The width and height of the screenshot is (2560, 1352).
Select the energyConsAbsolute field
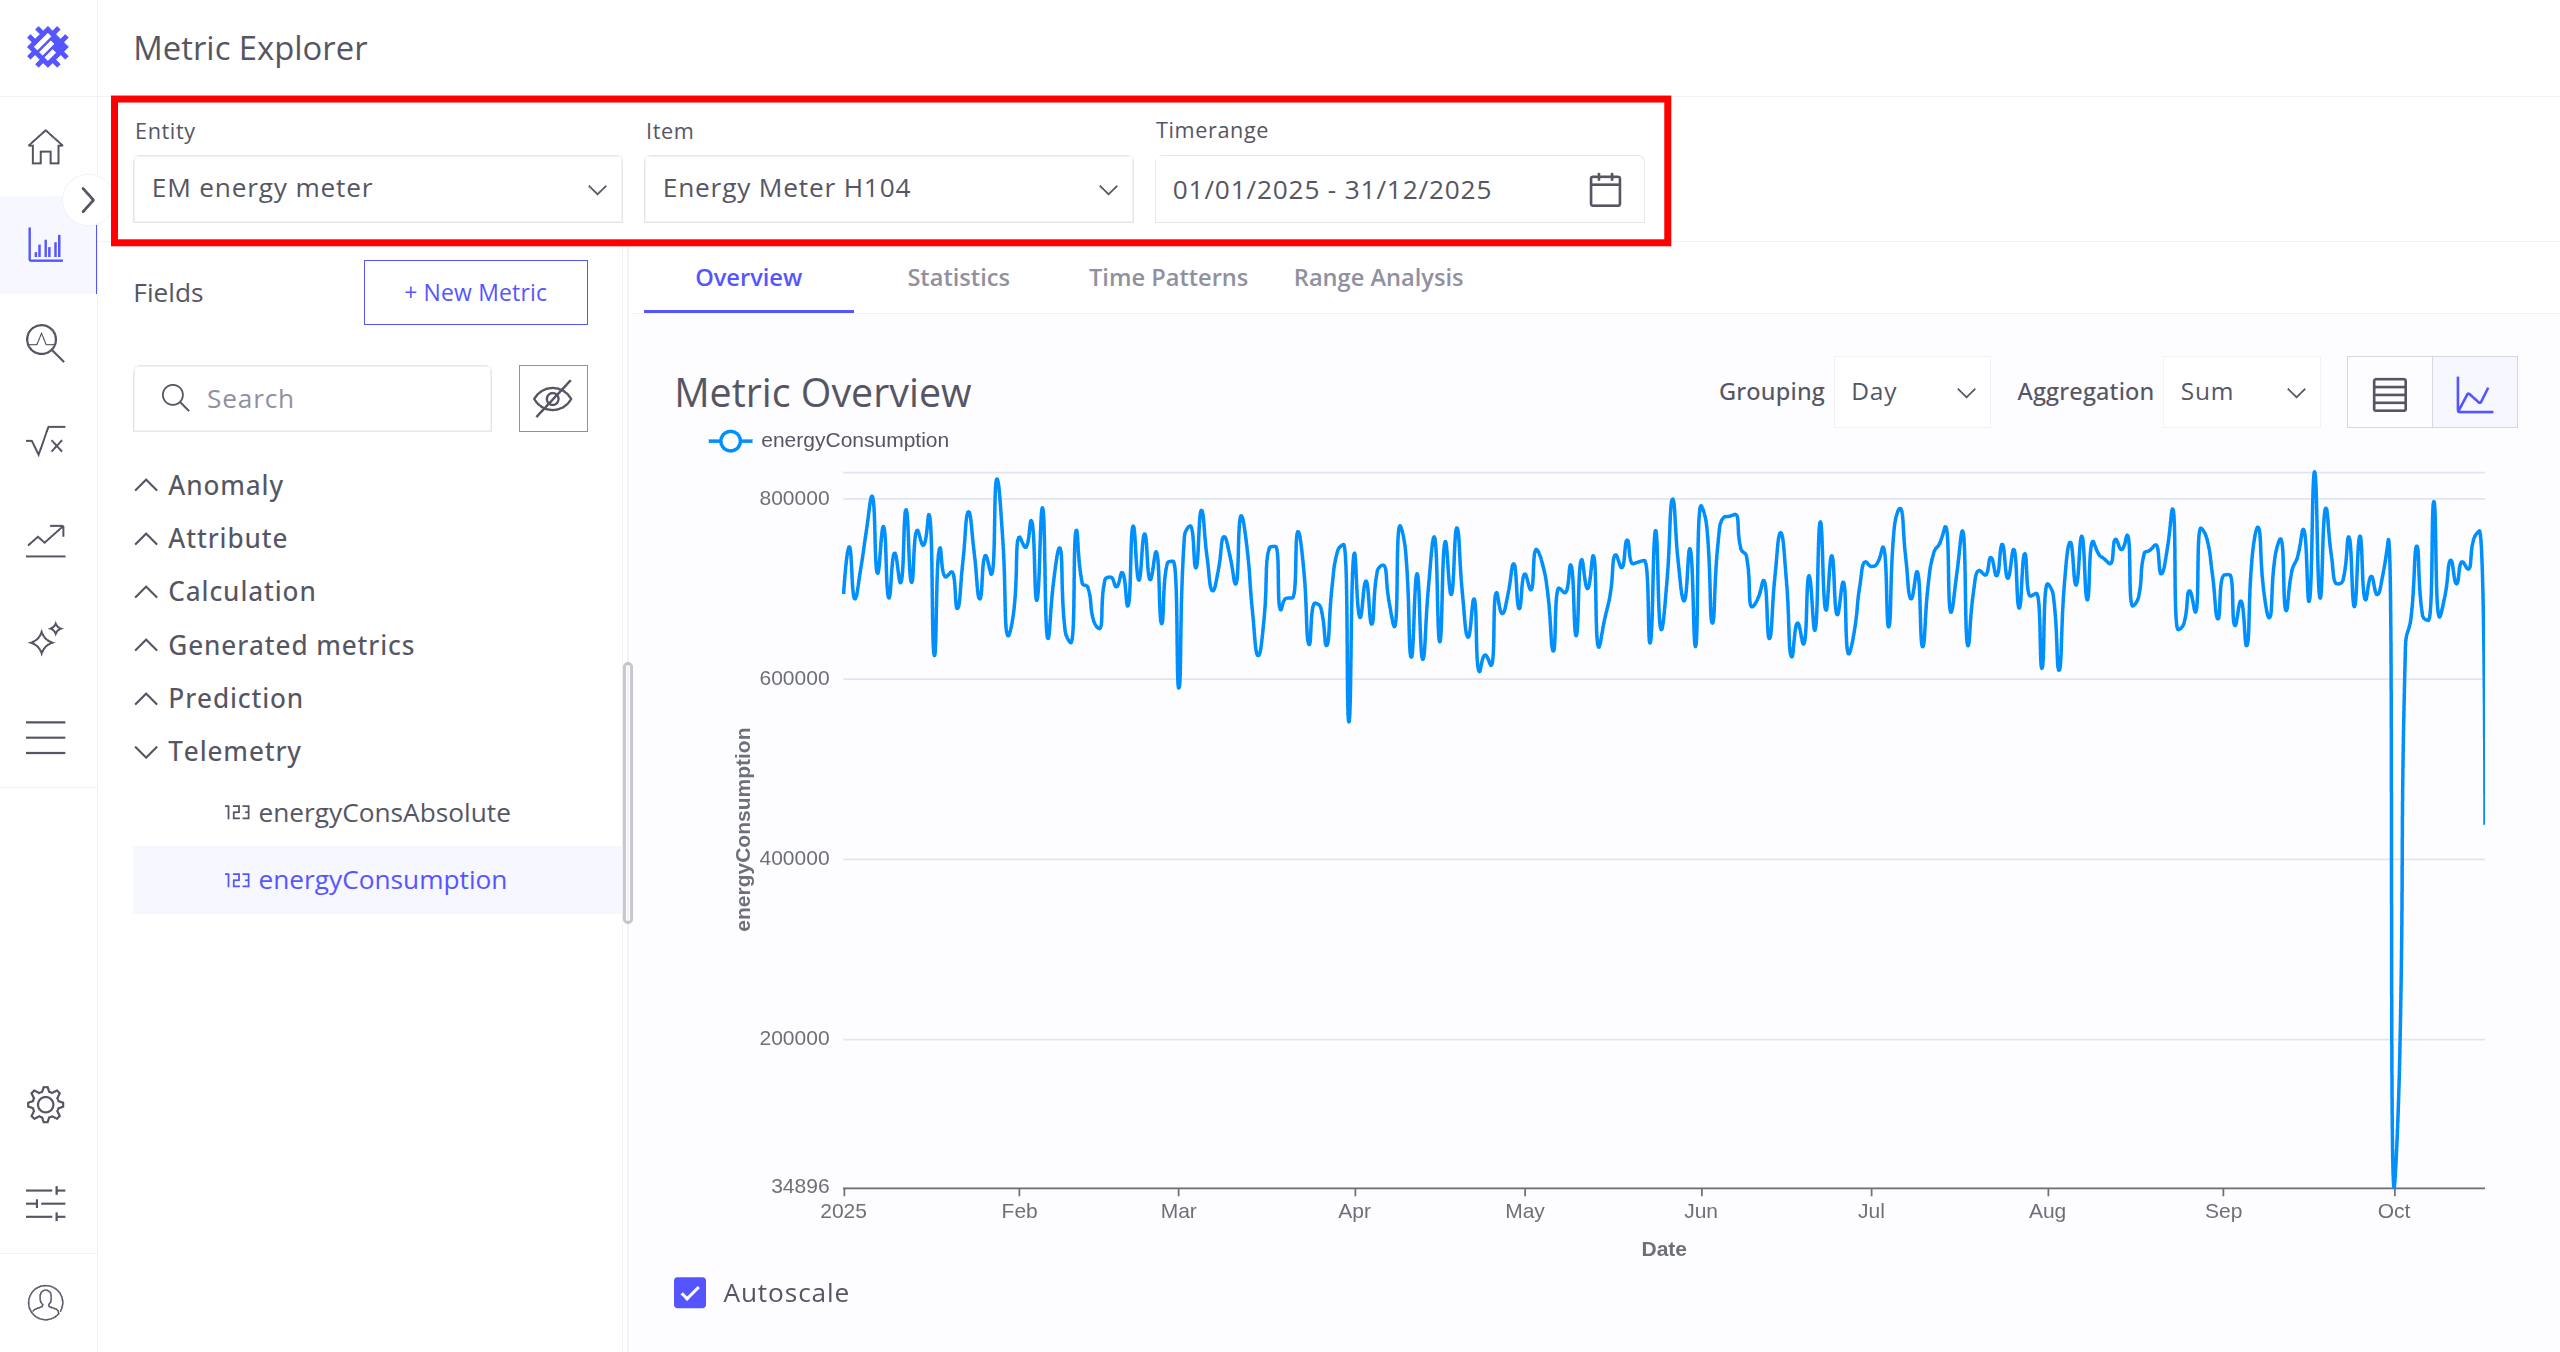pyautogui.click(x=384, y=813)
